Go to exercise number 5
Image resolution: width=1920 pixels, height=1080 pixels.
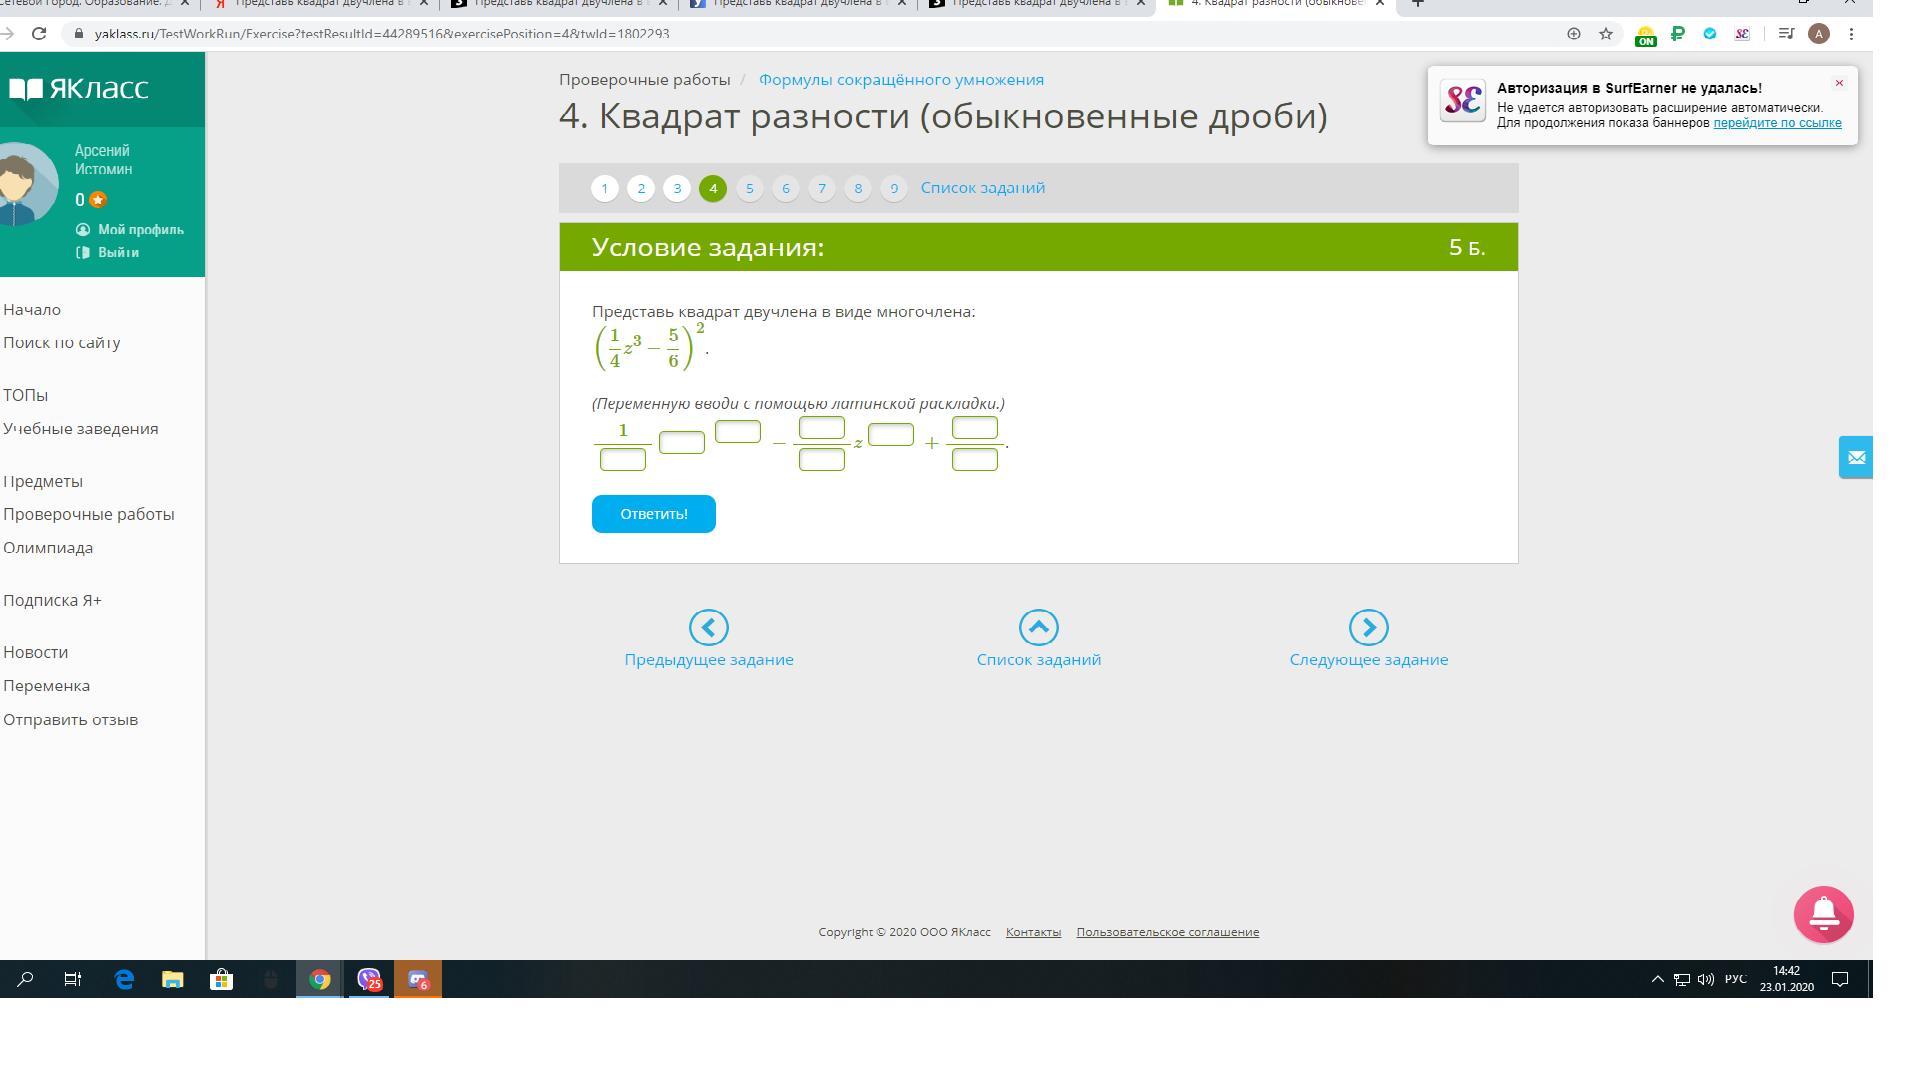coord(750,188)
